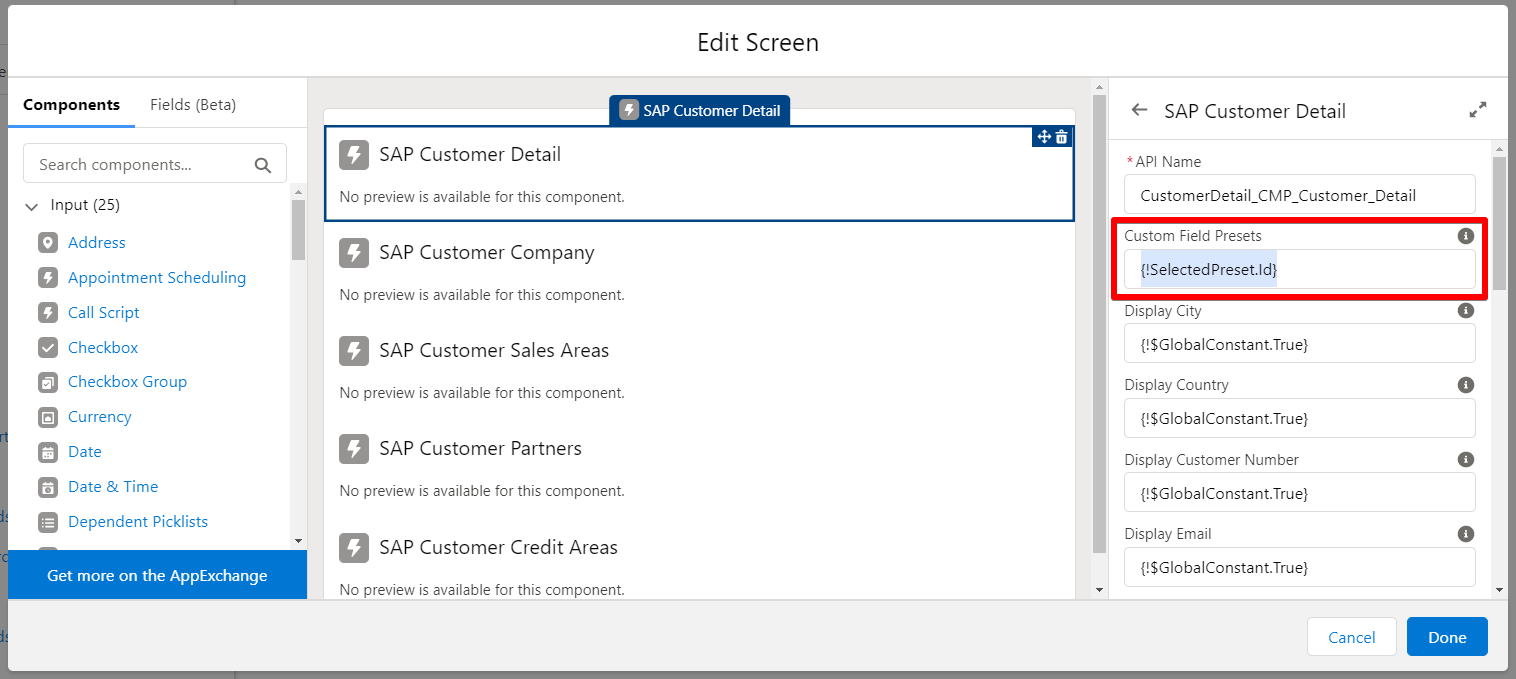Click the SAP Customer Detail canvas header label

711,110
